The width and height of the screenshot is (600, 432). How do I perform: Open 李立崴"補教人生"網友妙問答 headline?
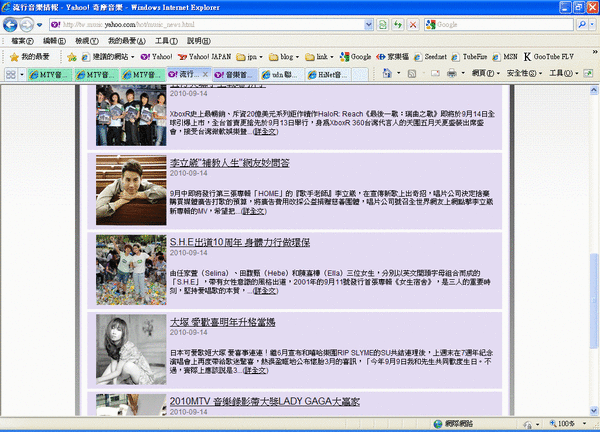230,163
